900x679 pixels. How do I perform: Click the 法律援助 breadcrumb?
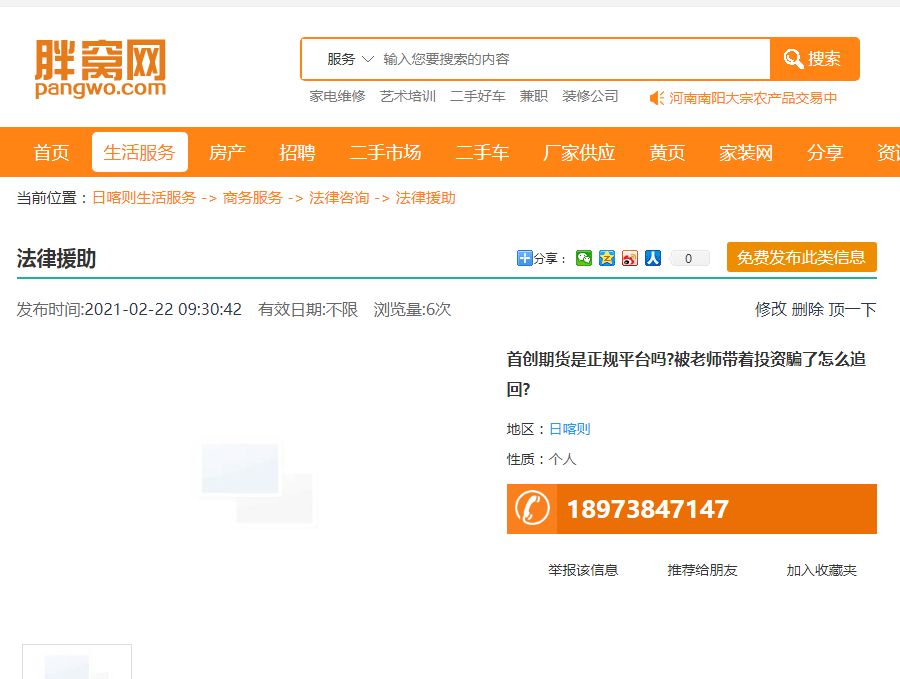[x=425, y=198]
